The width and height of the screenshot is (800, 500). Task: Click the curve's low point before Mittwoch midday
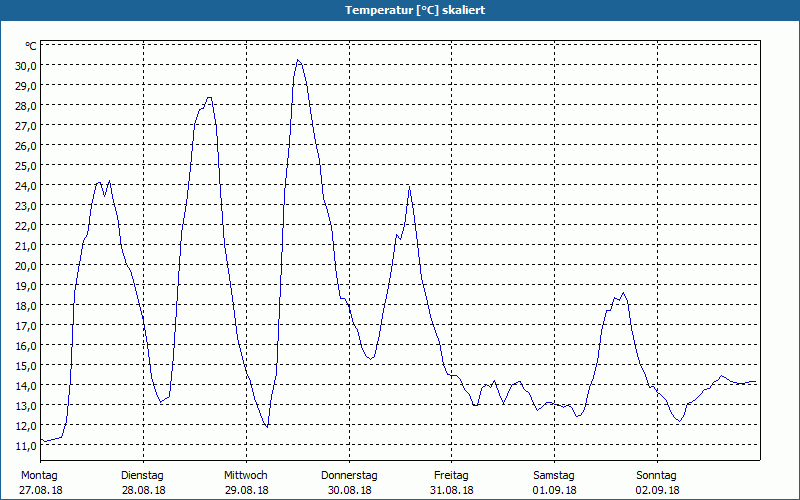point(267,427)
